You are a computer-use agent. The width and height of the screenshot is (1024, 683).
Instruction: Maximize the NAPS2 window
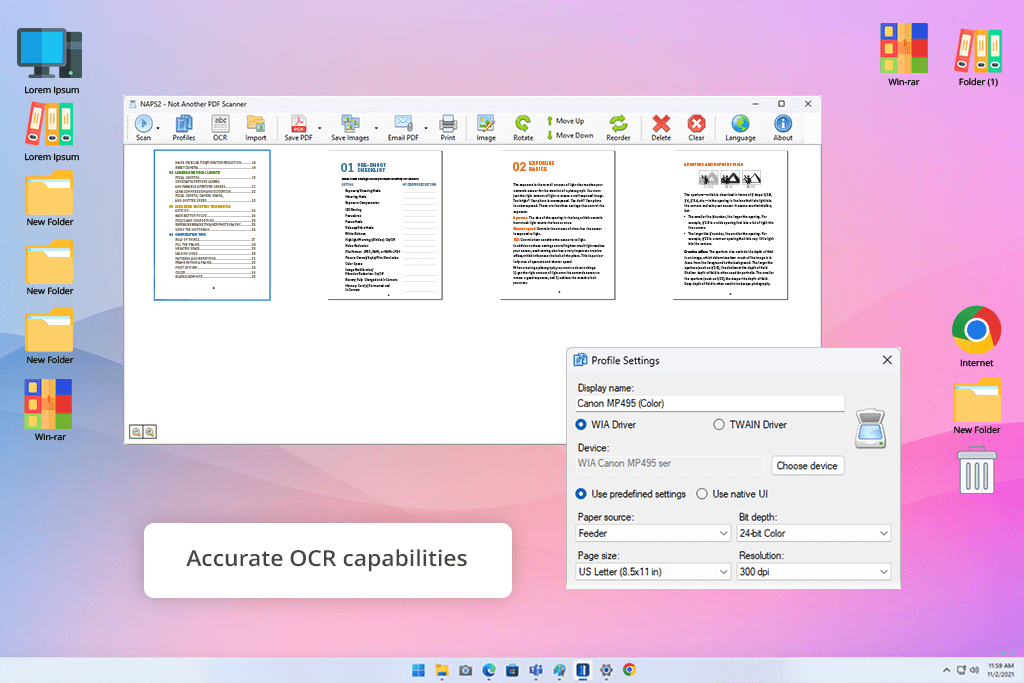pos(781,103)
